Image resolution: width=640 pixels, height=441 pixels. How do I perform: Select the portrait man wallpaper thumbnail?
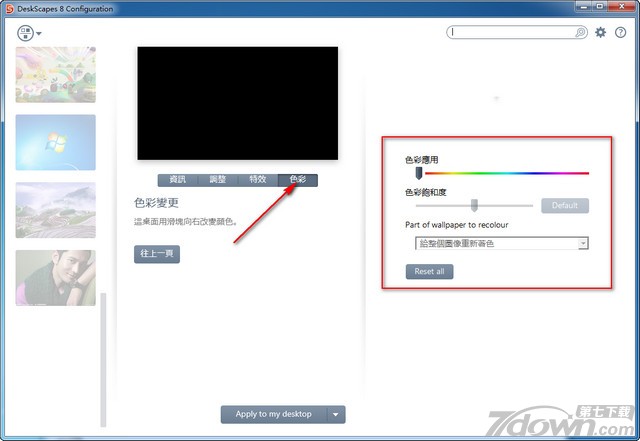(x=56, y=278)
